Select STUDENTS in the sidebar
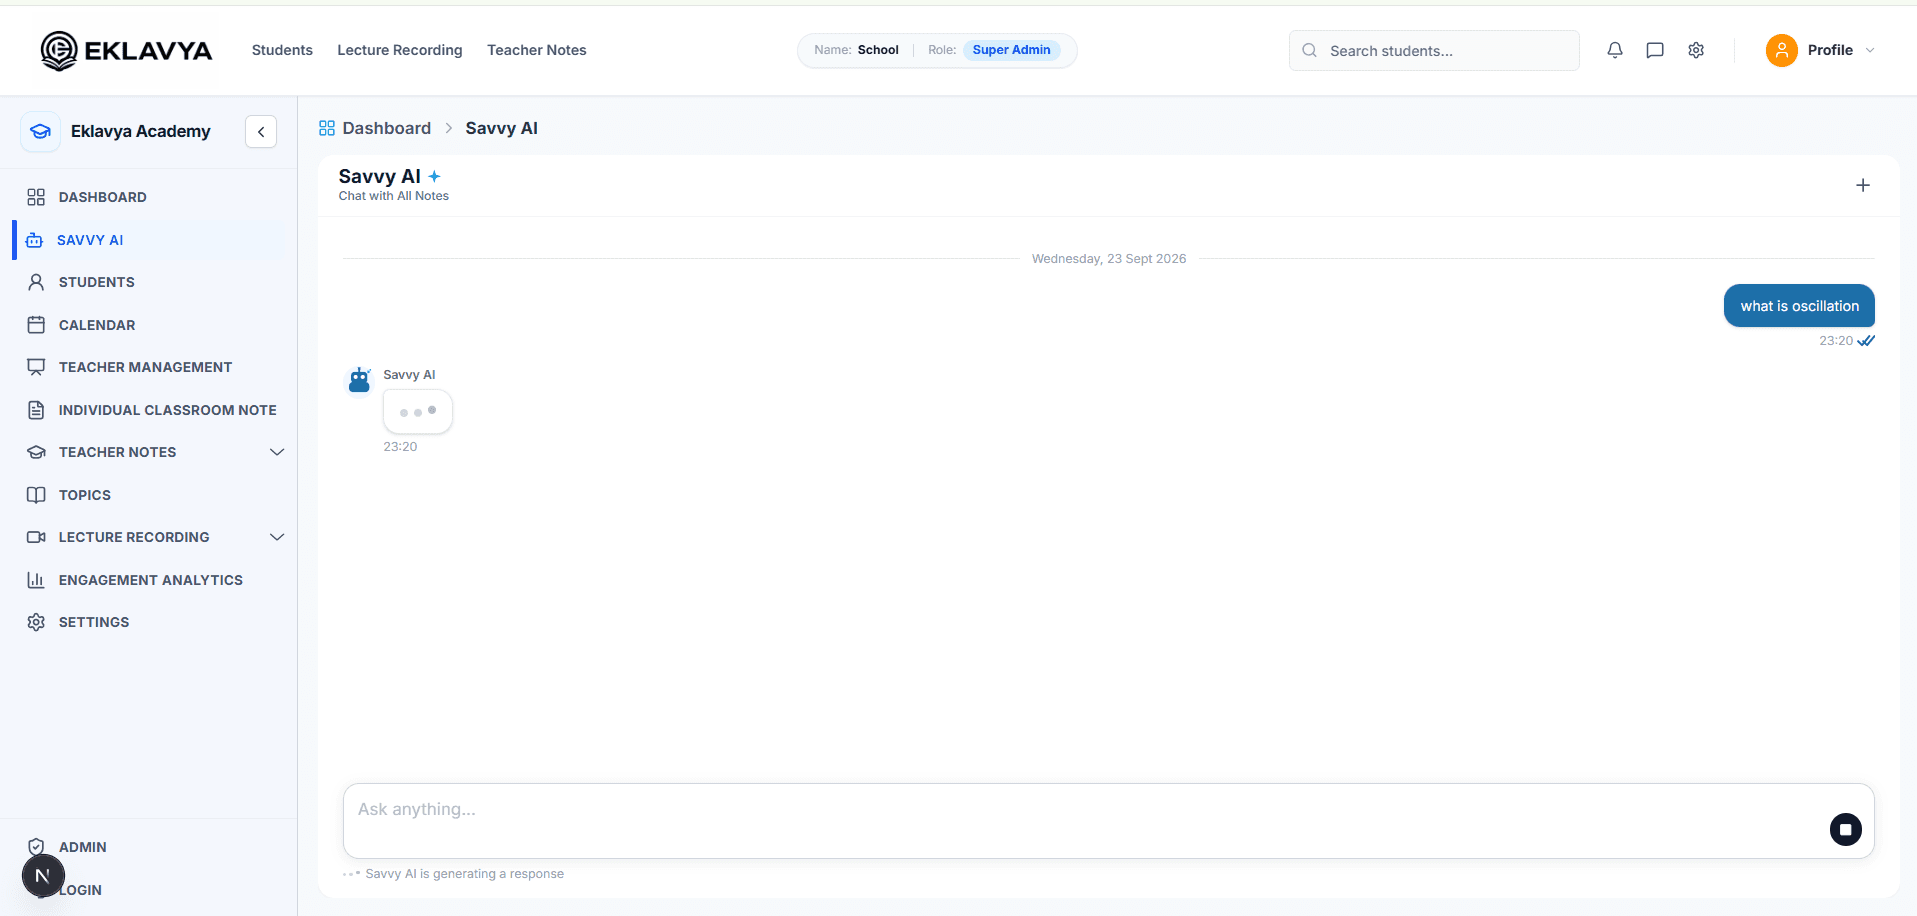This screenshot has height=916, width=1917. [x=97, y=282]
